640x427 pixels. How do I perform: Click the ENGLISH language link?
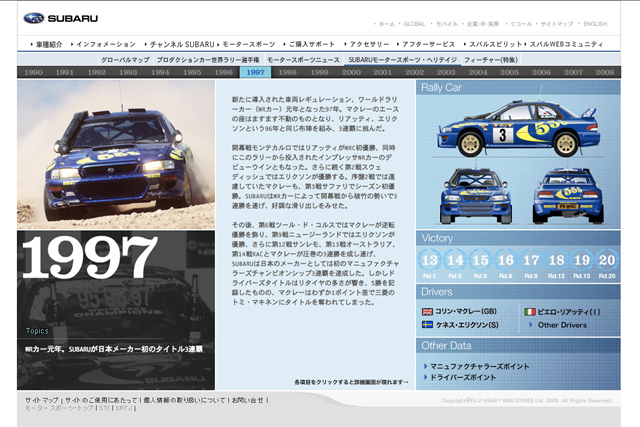pos(595,23)
